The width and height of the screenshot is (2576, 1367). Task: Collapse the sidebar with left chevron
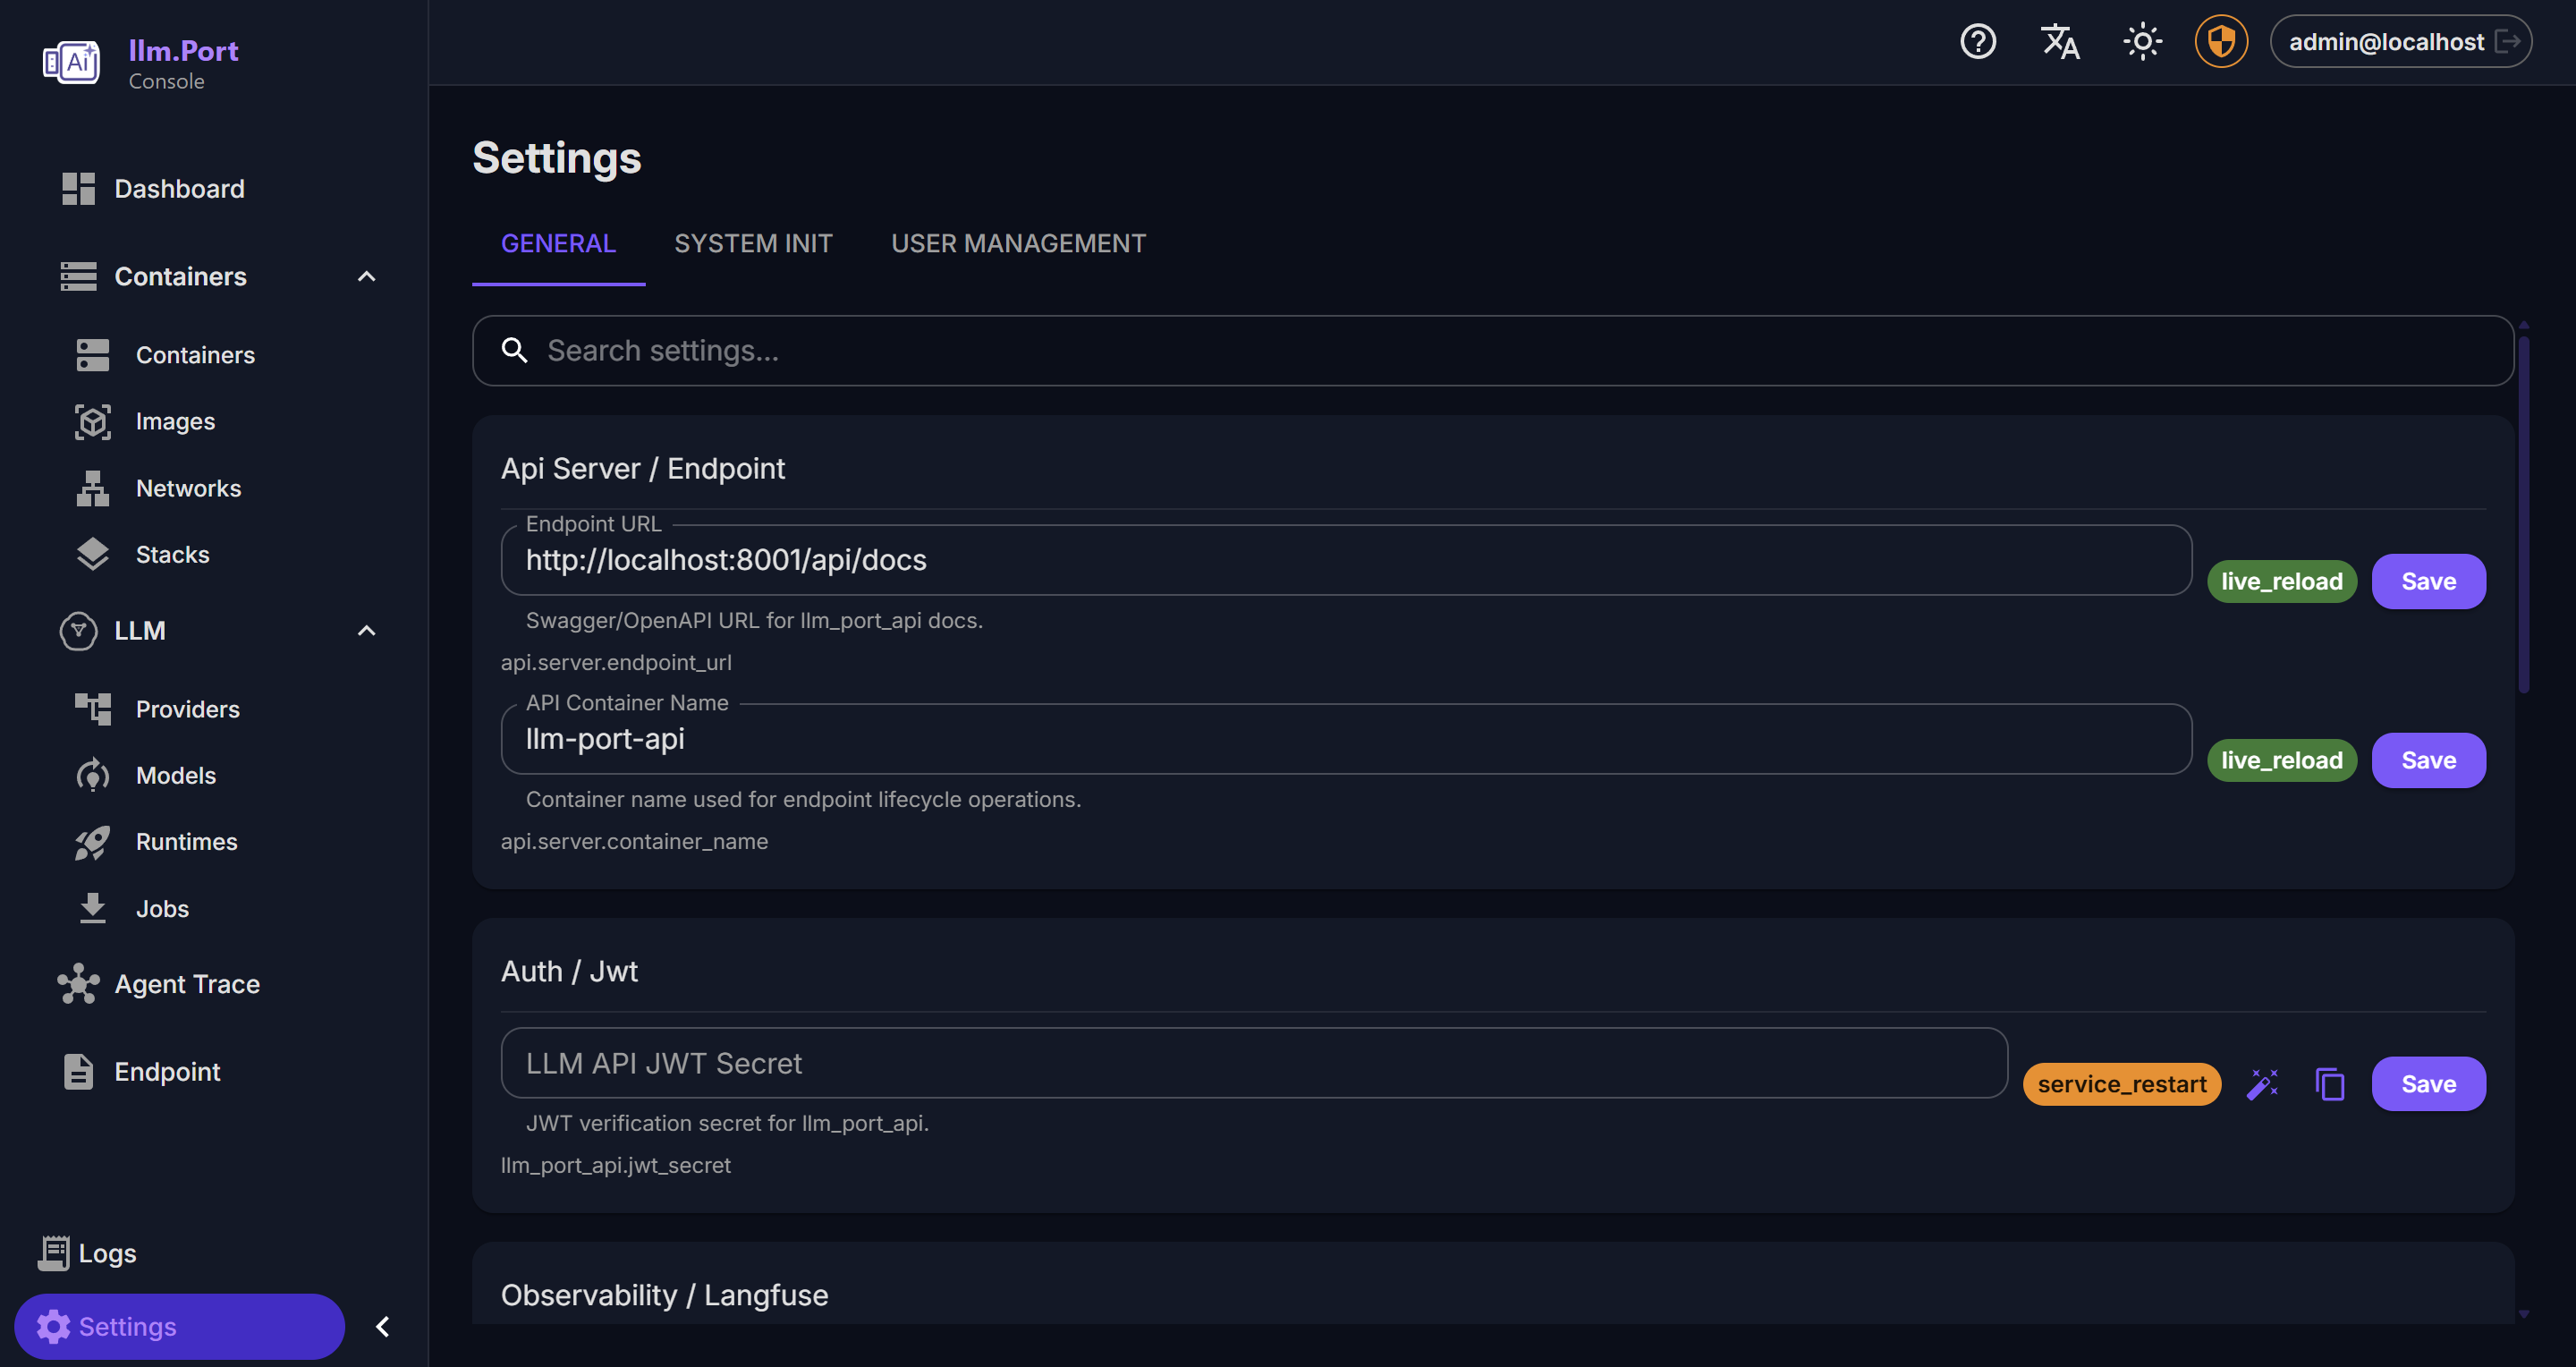click(x=382, y=1327)
